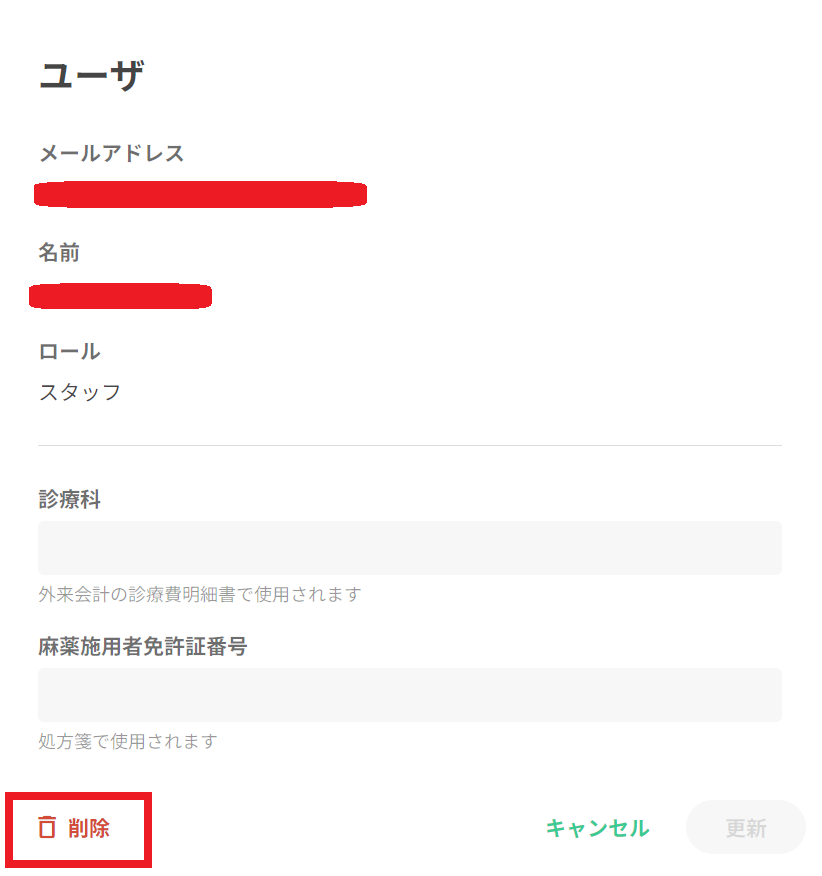The image size is (822, 876).
Task: Click the trash can delete icon
Action: tap(47, 827)
